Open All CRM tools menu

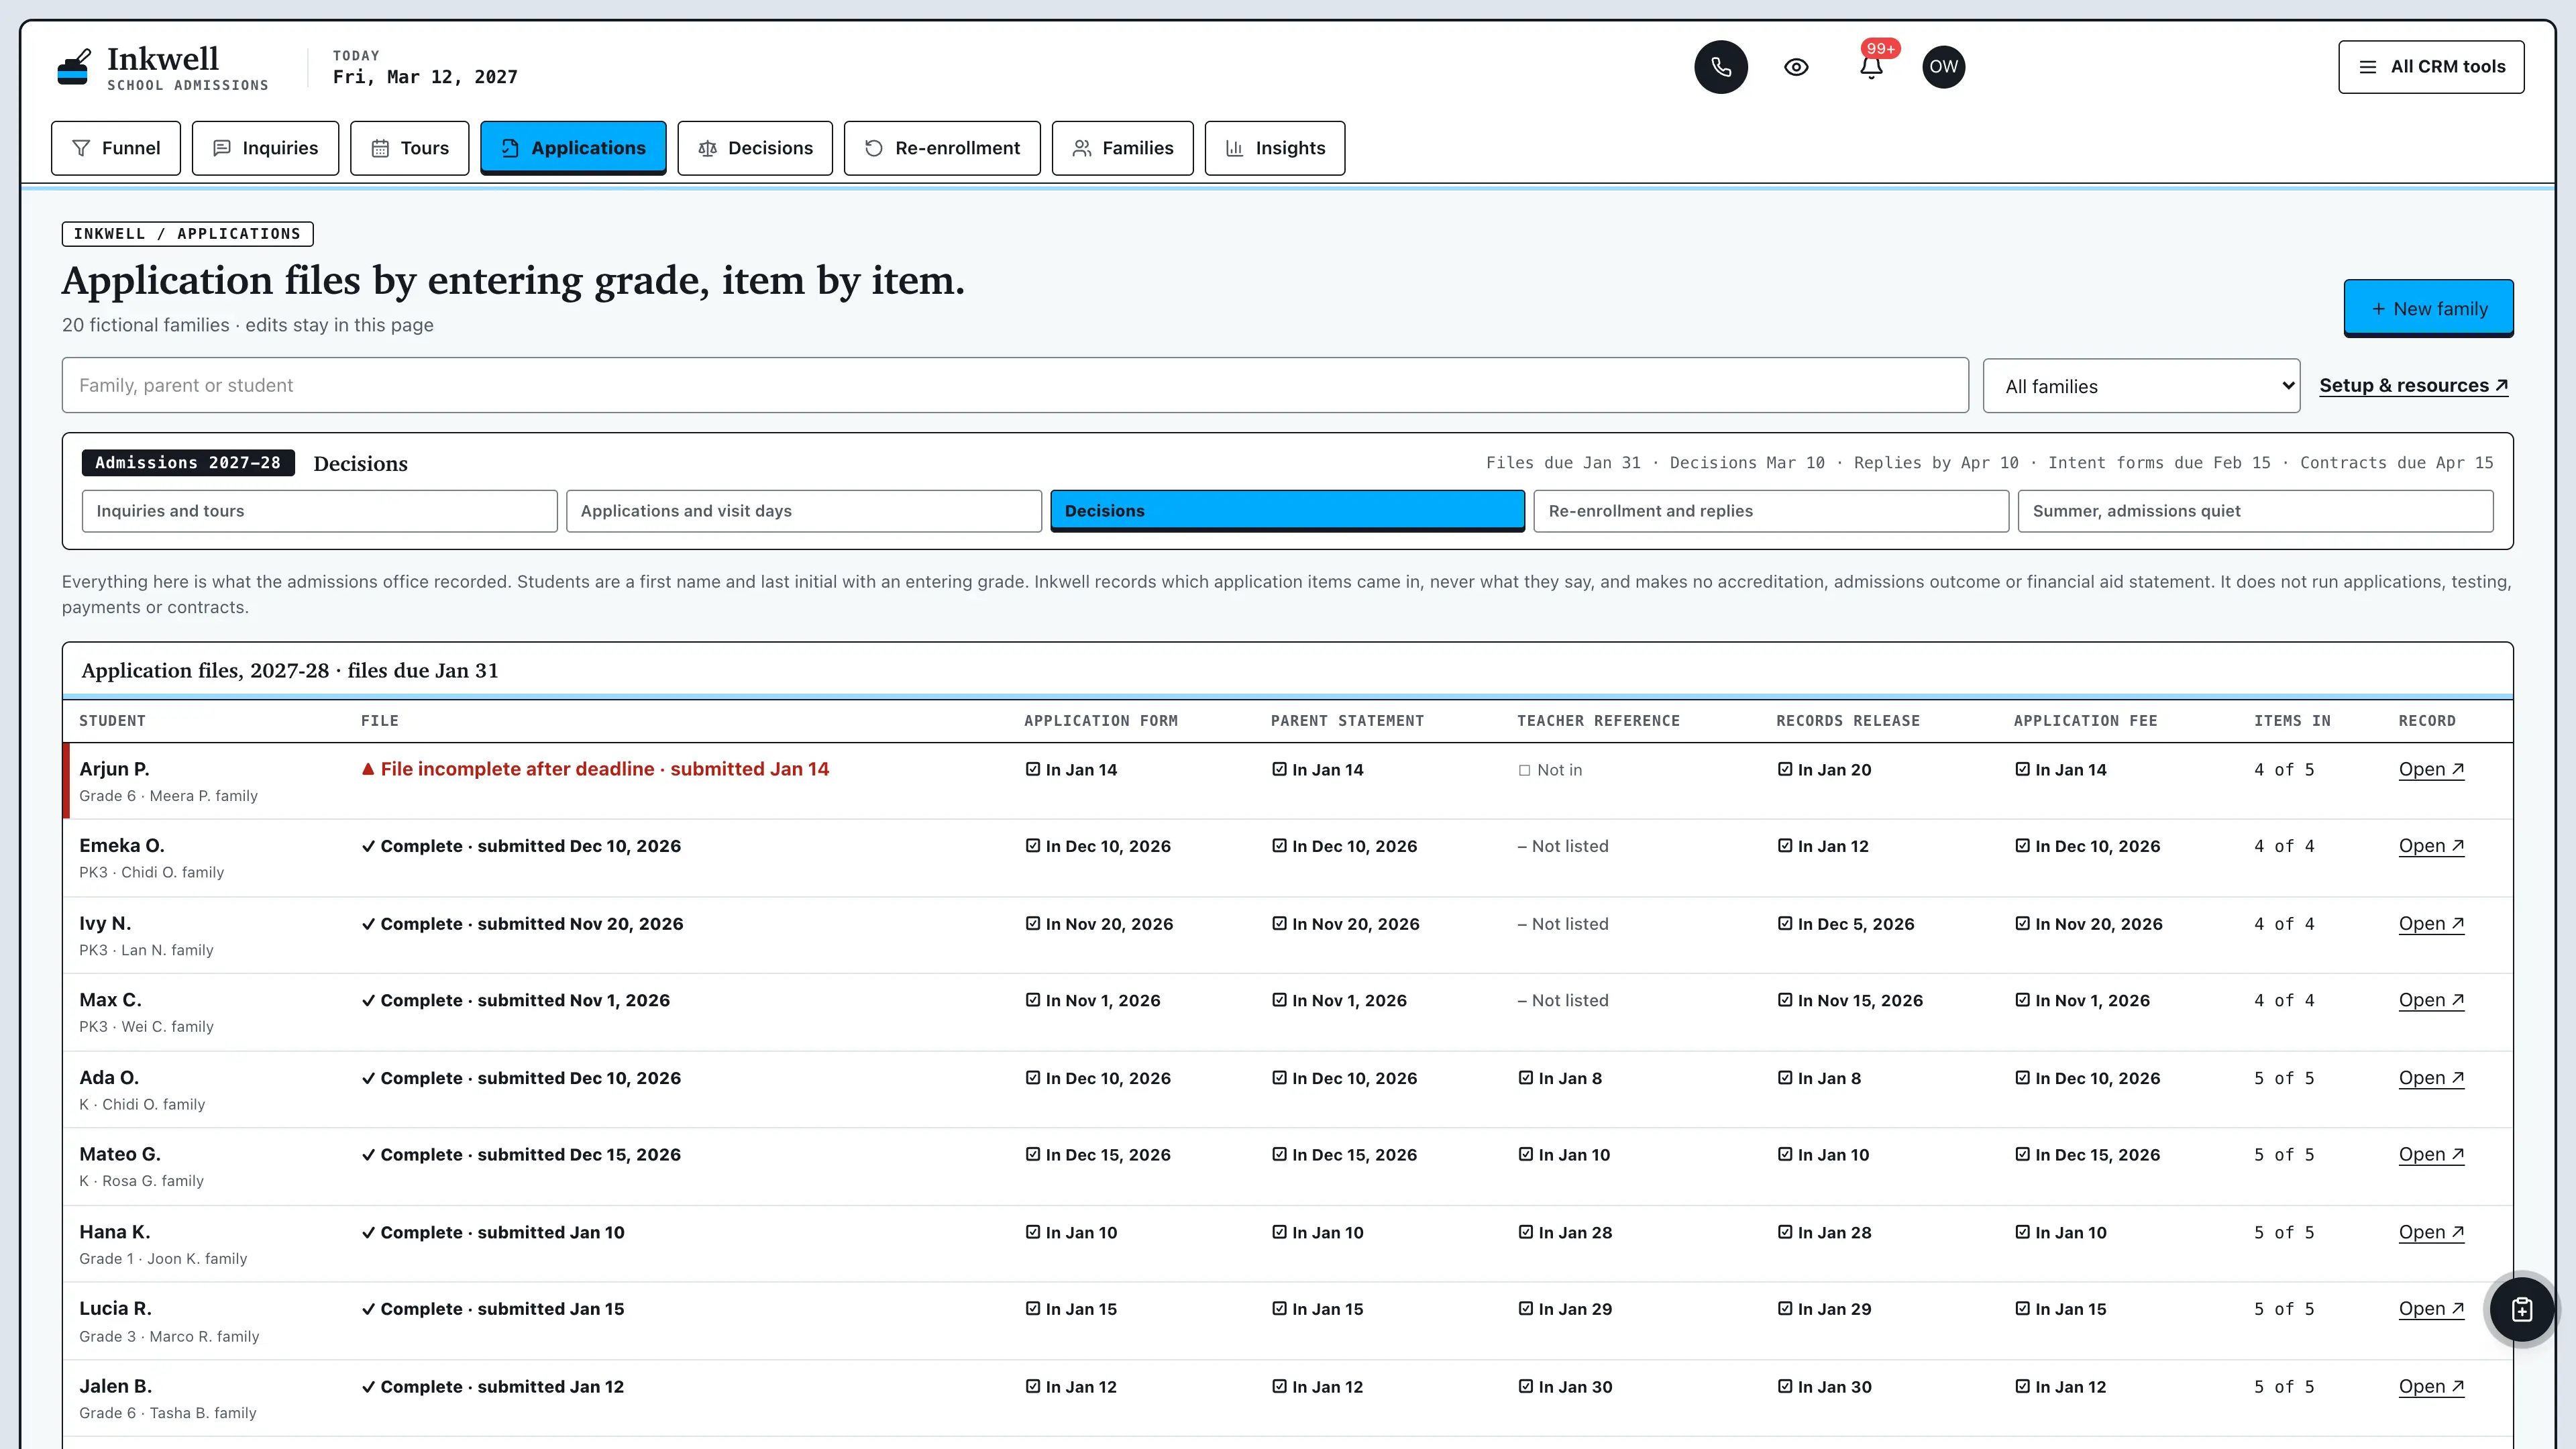pyautogui.click(x=2430, y=67)
